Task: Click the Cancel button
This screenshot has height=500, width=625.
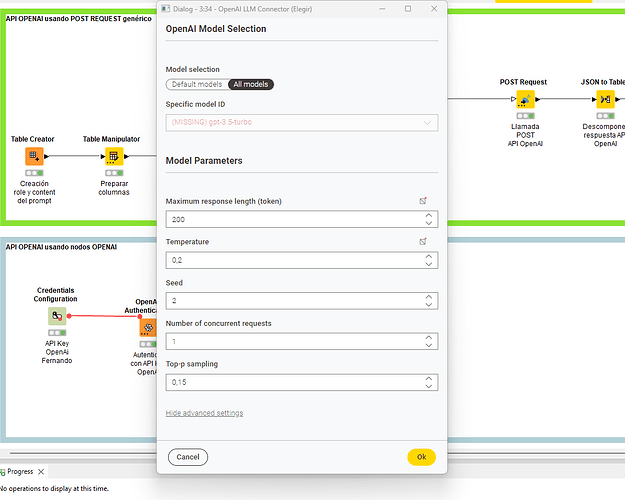Action: (188, 457)
